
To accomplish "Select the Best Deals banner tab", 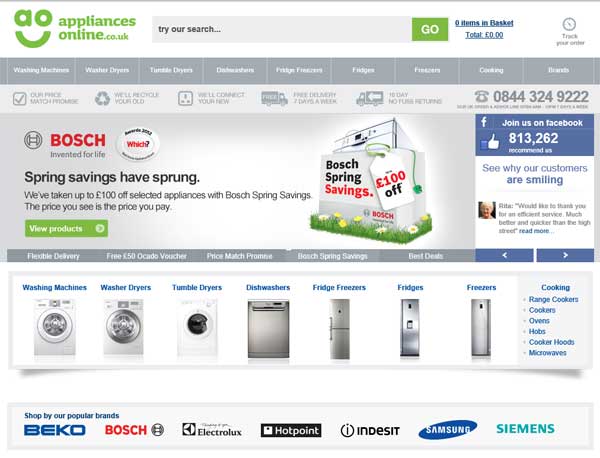I will [426, 256].
